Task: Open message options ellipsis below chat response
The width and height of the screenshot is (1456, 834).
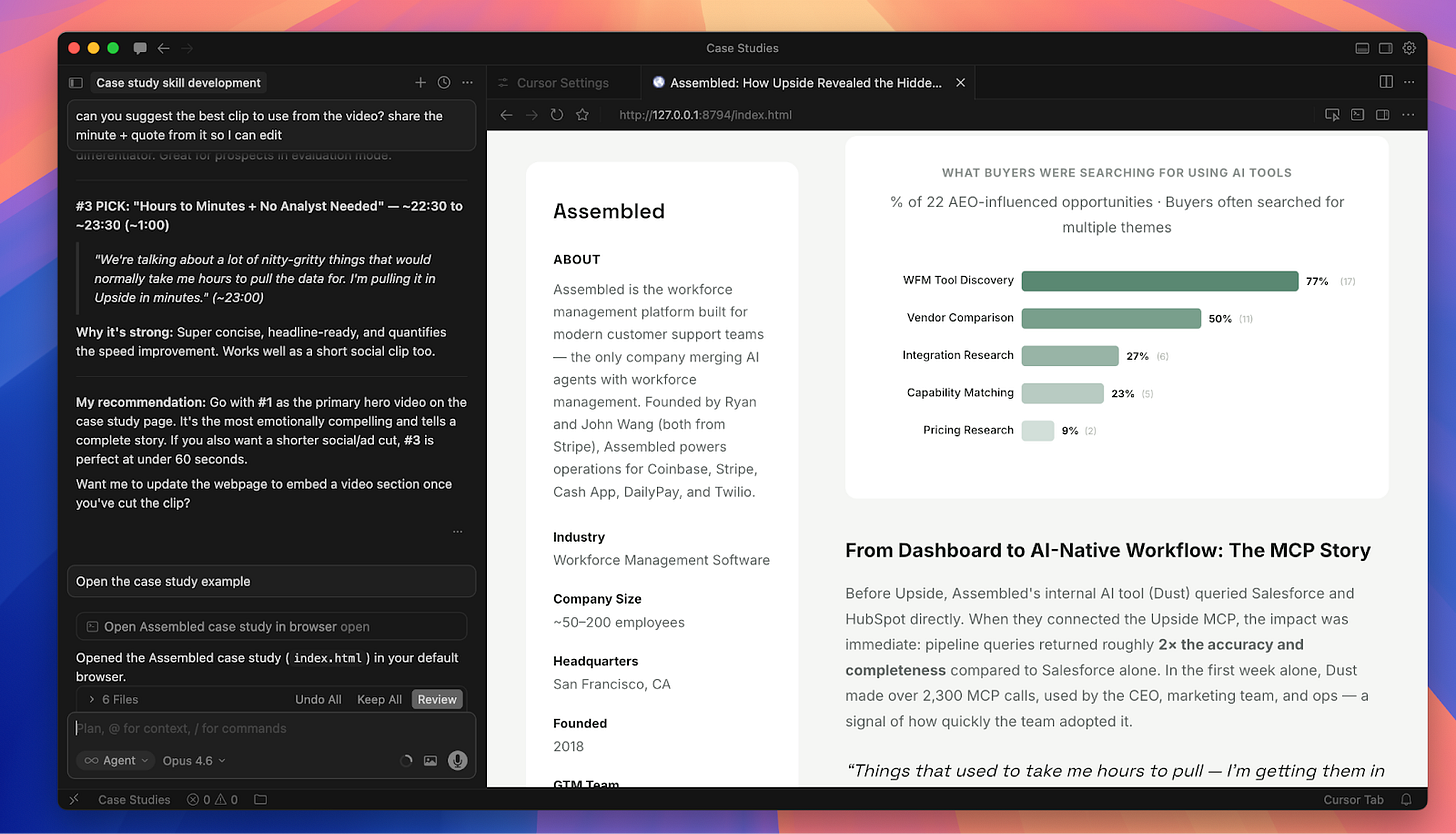Action: (457, 532)
